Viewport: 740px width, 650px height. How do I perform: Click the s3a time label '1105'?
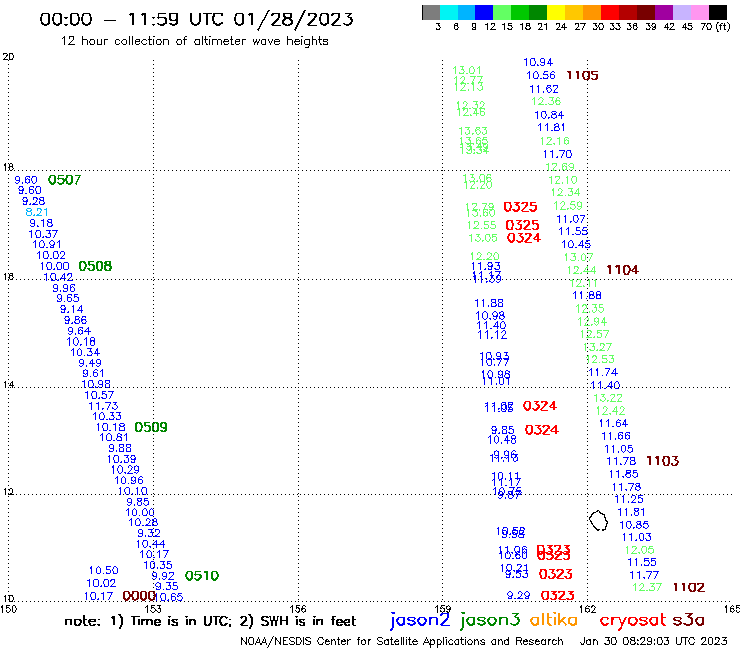click(582, 76)
